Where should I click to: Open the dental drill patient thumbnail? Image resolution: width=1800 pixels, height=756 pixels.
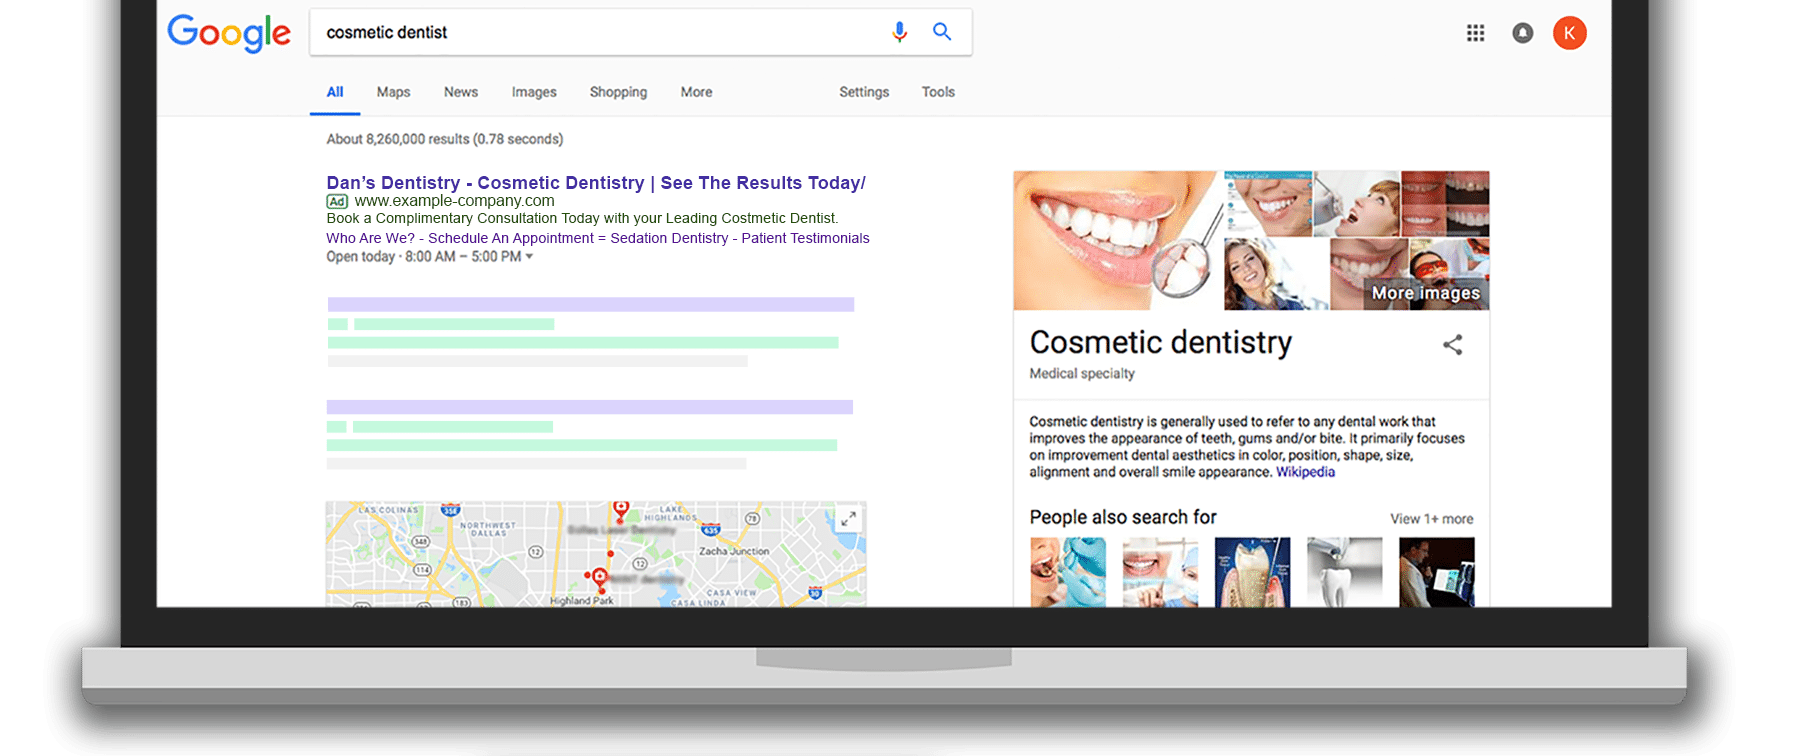(x=1355, y=204)
